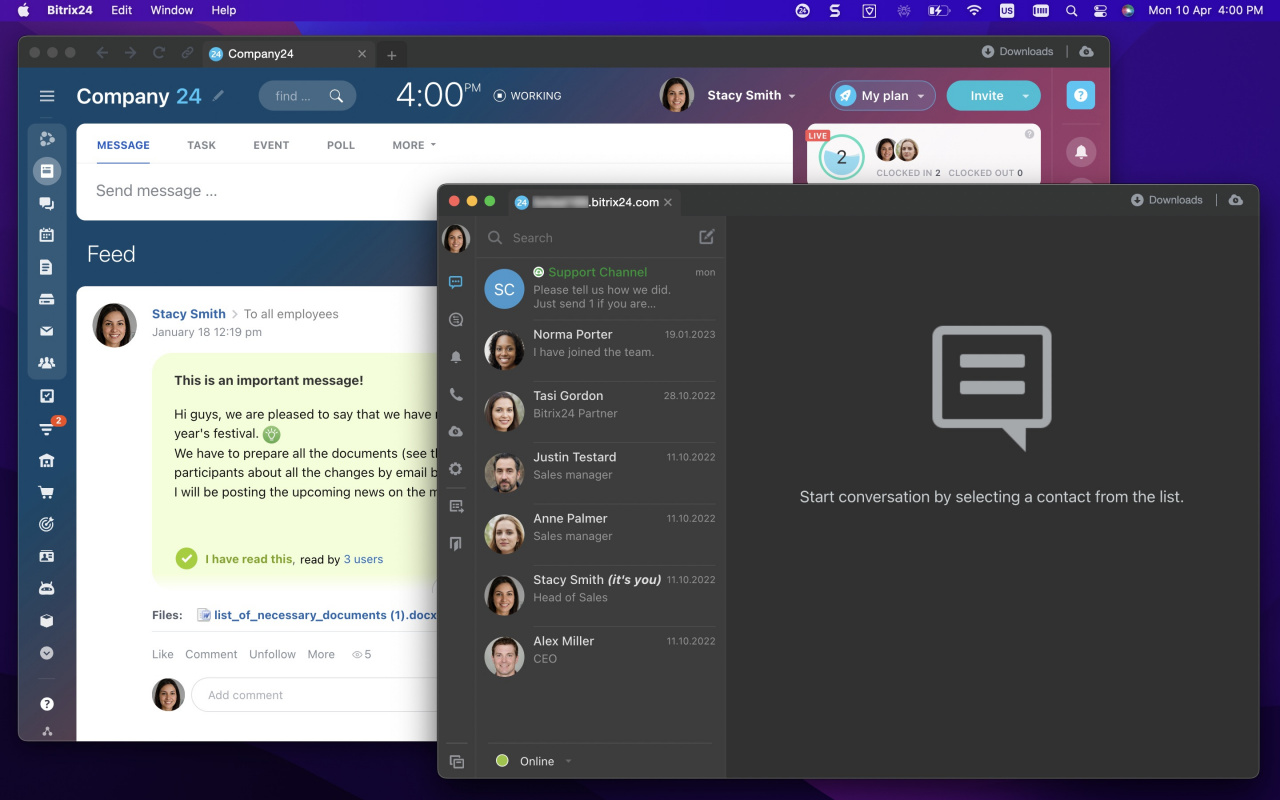This screenshot has height=800, width=1280.
Task: Open the Tasks checkmark icon in sidebar
Action: coord(47,396)
